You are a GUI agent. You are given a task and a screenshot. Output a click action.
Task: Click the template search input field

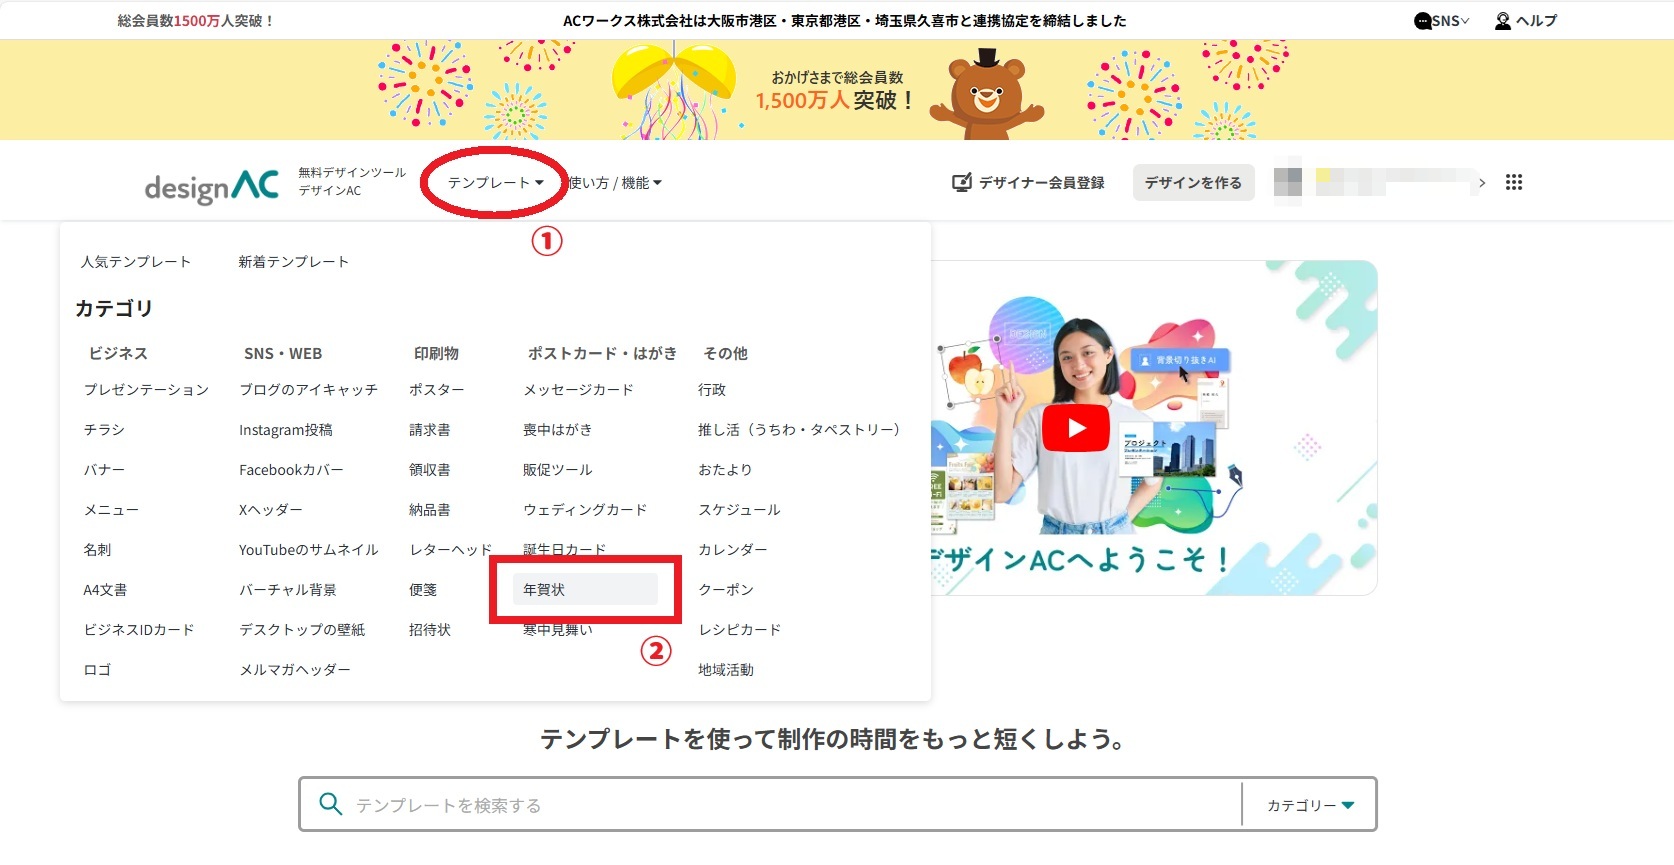point(790,805)
